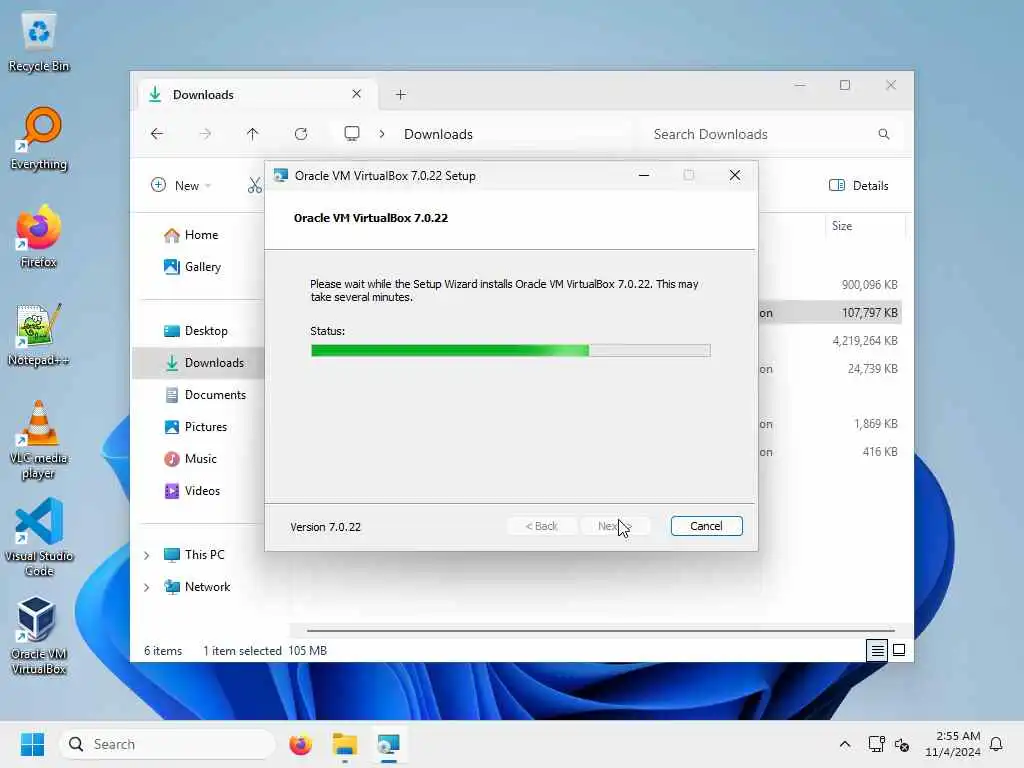The height and width of the screenshot is (768, 1024).
Task: Select the Downloads tab in File Explorer
Action: pos(258,95)
